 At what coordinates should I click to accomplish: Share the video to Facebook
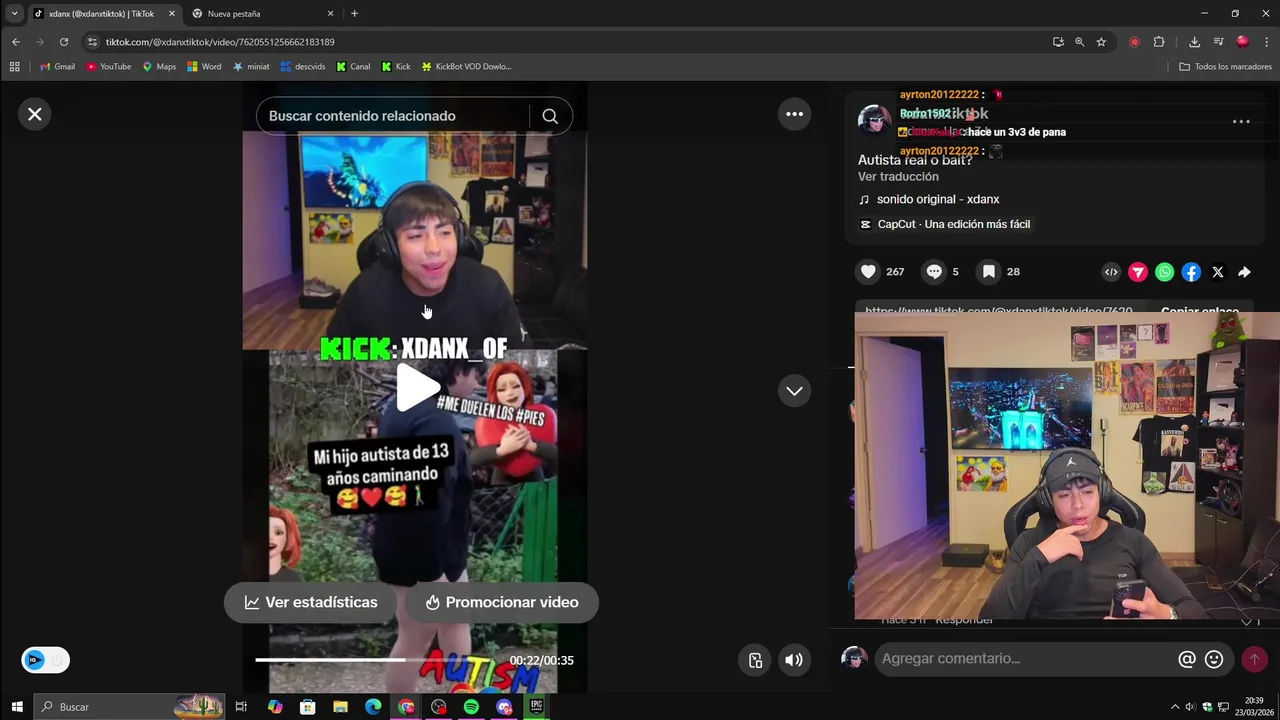pyautogui.click(x=1191, y=272)
